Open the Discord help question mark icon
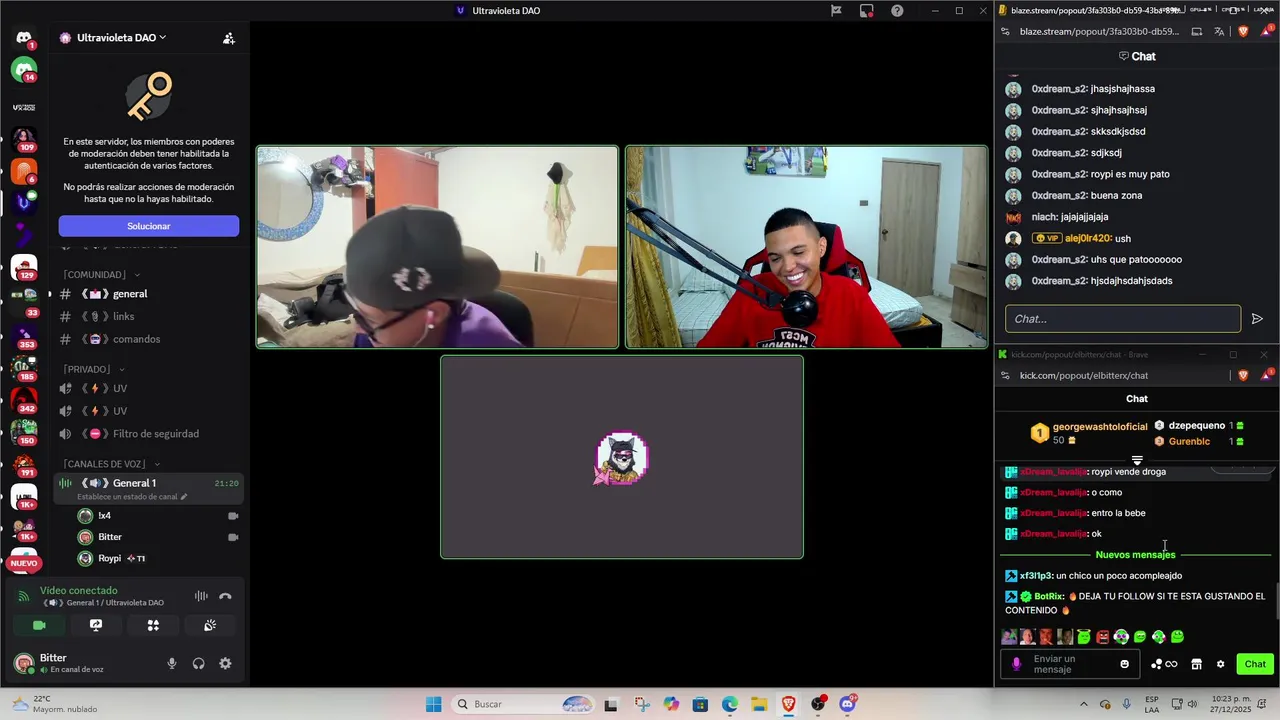Image resolution: width=1280 pixels, height=720 pixels. pyautogui.click(x=897, y=11)
